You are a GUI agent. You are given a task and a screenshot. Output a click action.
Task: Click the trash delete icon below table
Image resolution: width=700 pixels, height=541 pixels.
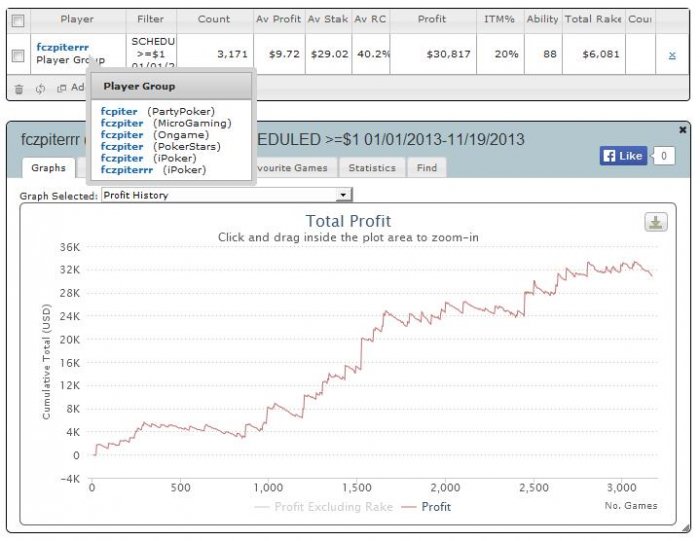[x=19, y=89]
